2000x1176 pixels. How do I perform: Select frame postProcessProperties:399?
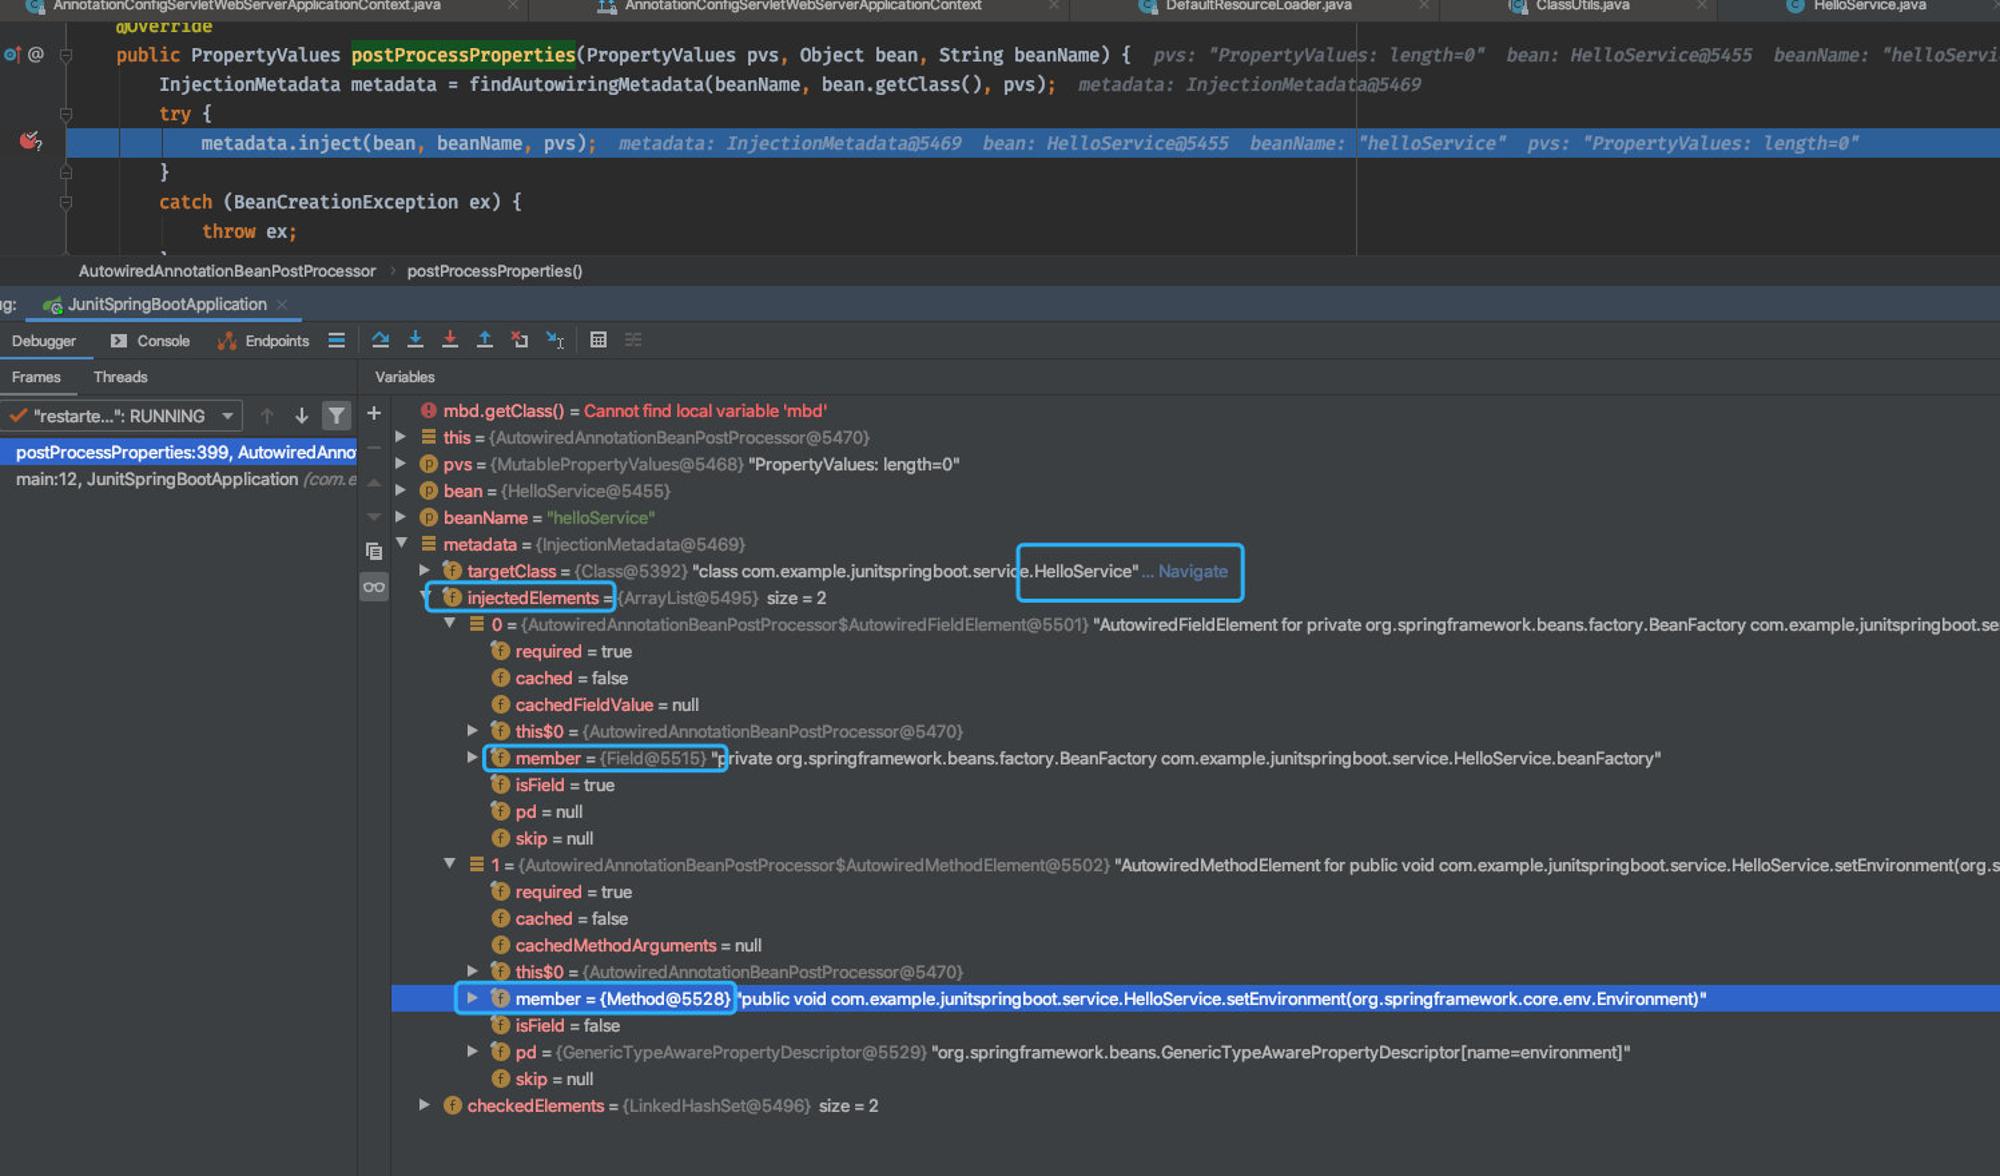click(x=178, y=452)
